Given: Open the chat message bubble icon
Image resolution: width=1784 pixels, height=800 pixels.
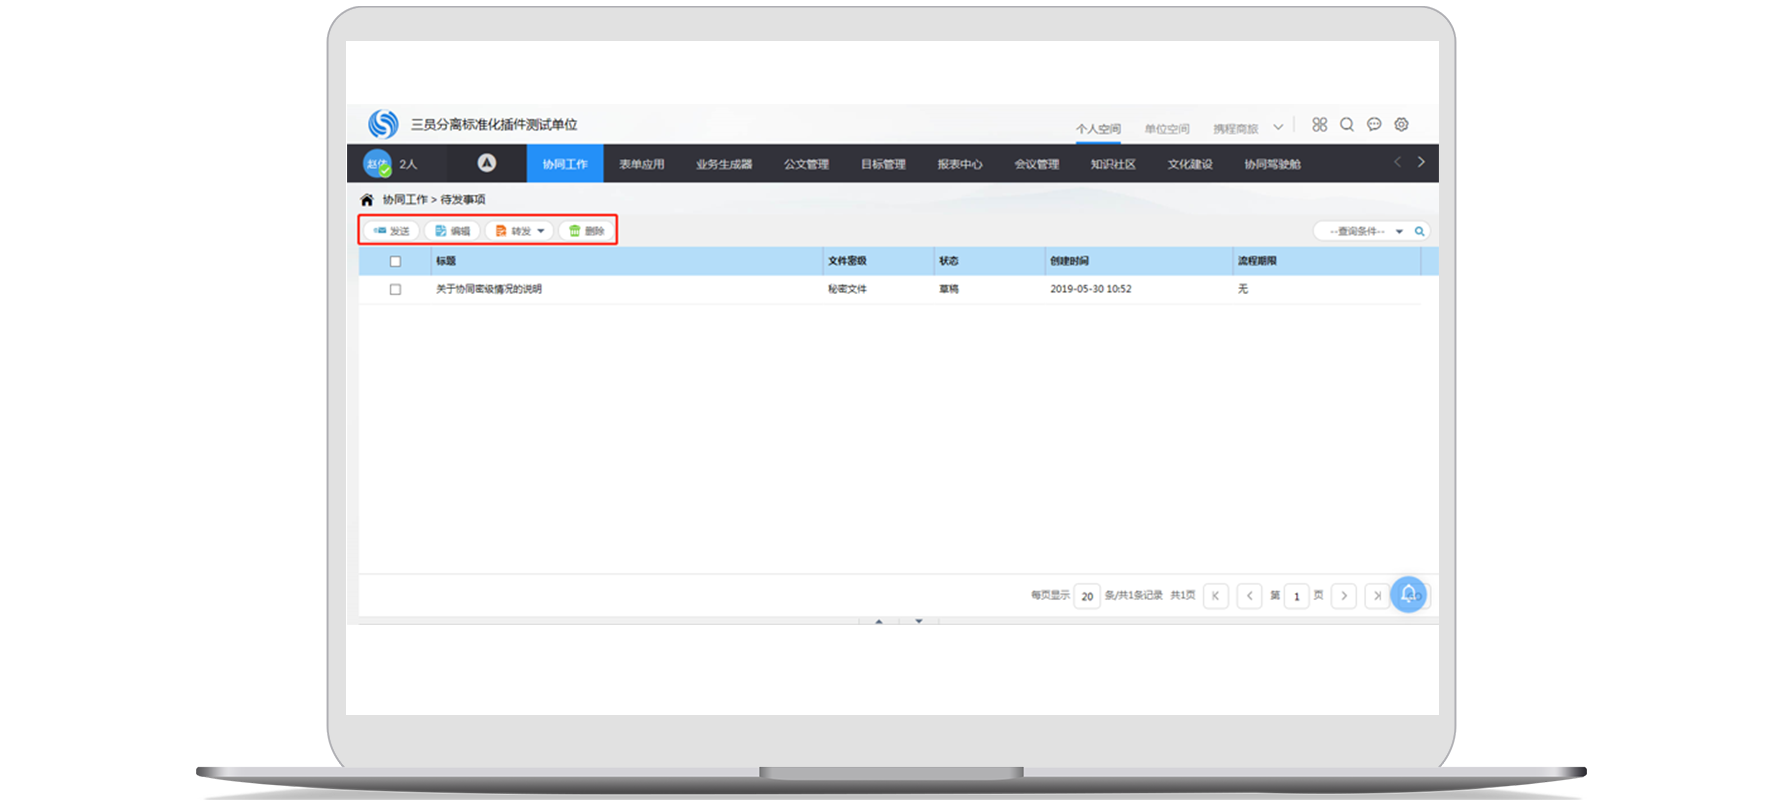Looking at the screenshot, I should pos(1374,125).
